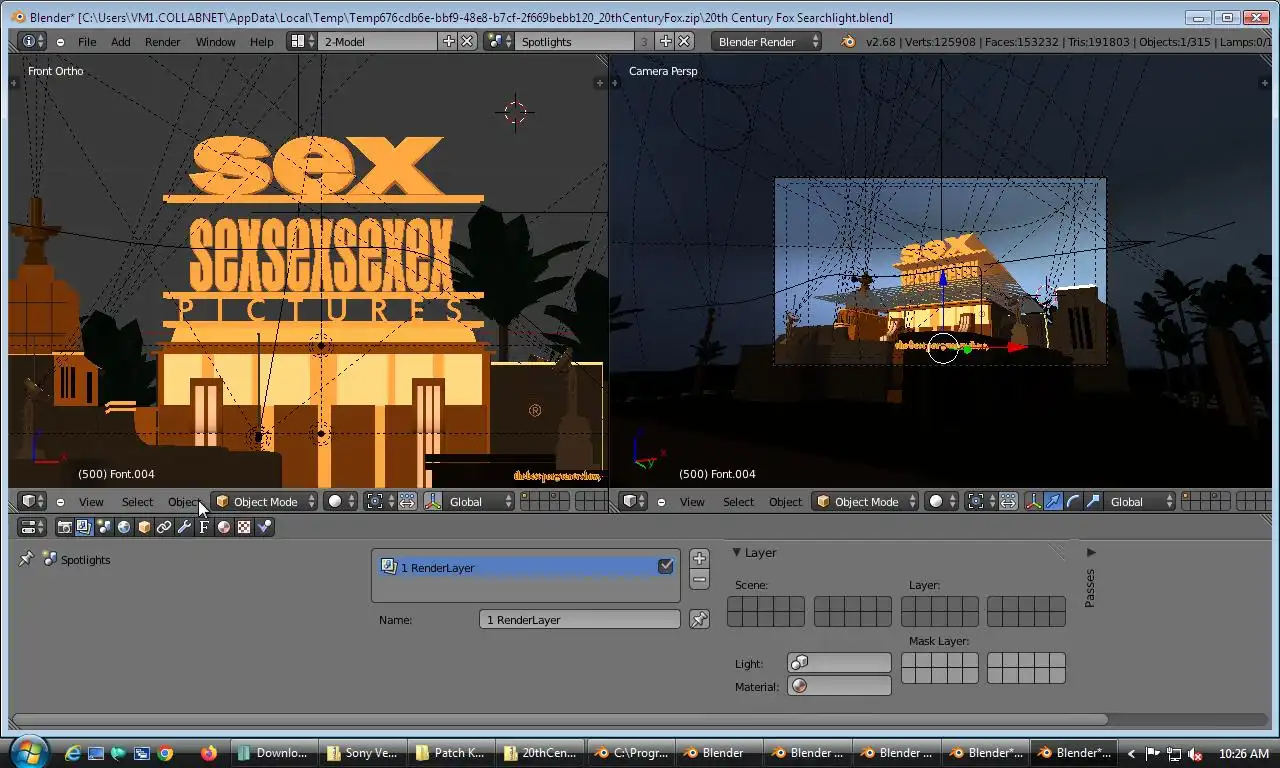
Task: Click the Blender logo splash icon
Action: (849, 41)
